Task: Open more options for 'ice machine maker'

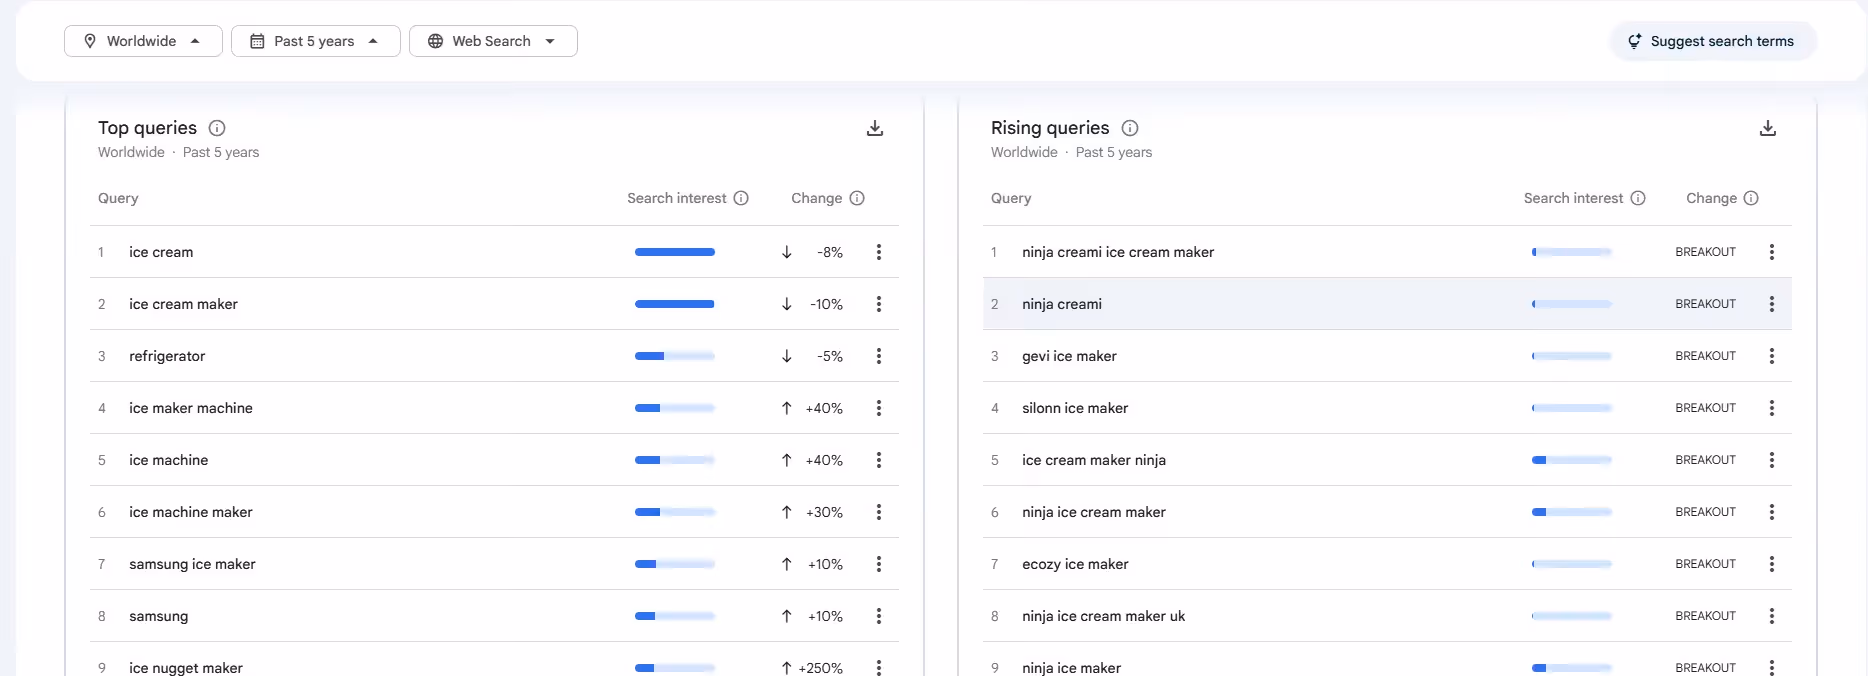Action: coord(879,512)
